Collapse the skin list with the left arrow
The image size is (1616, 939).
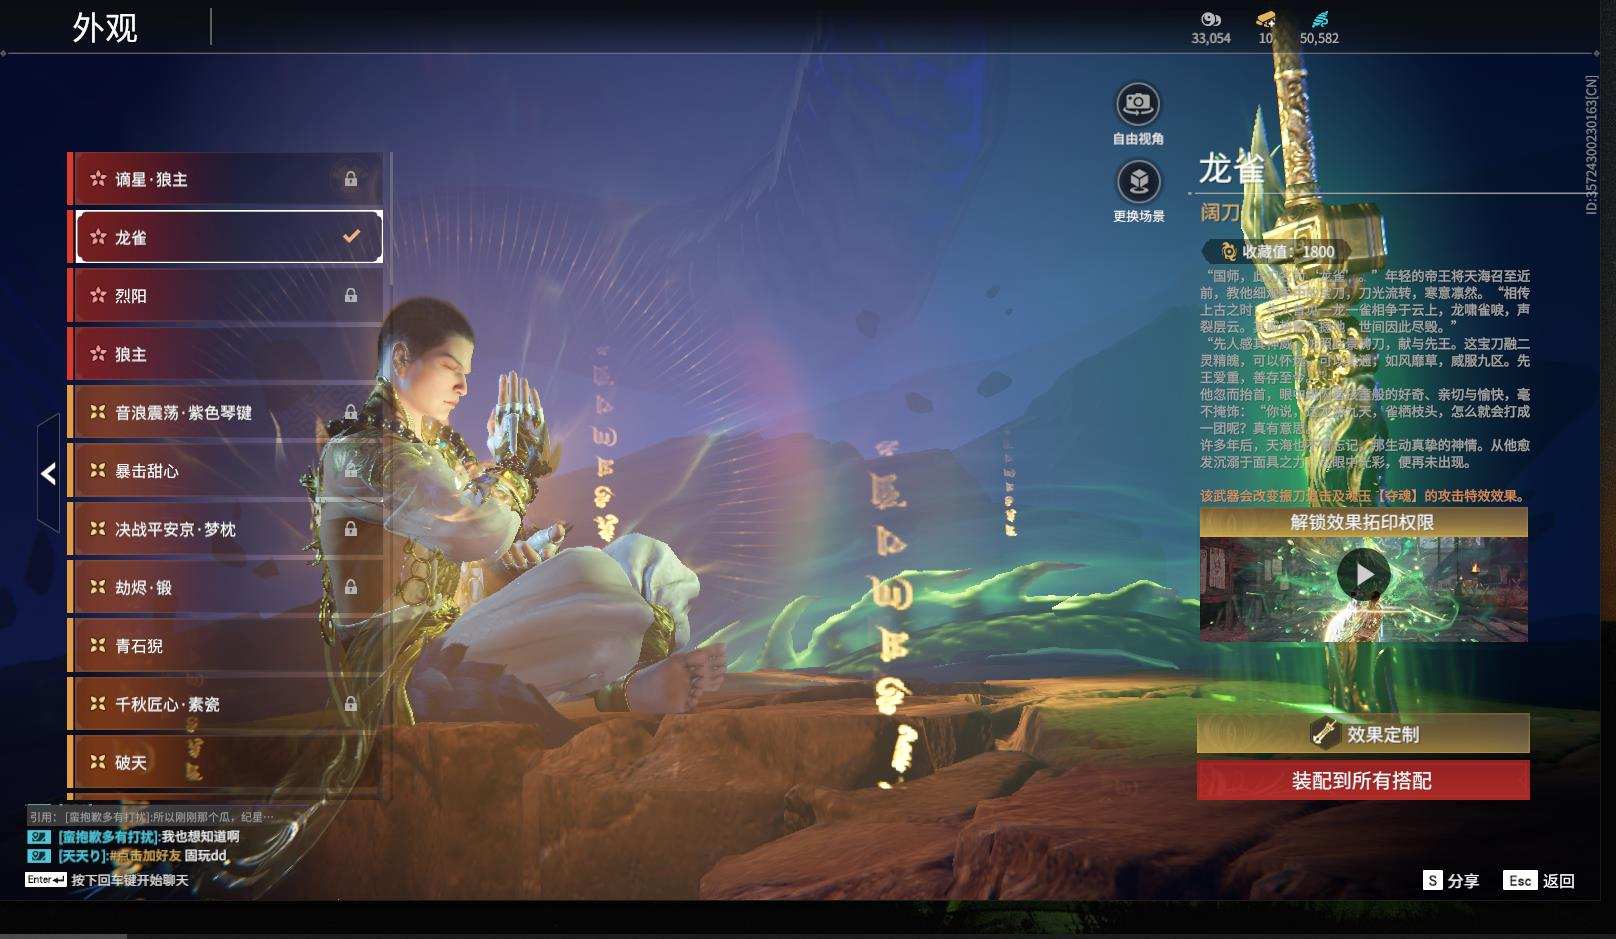tap(48, 473)
